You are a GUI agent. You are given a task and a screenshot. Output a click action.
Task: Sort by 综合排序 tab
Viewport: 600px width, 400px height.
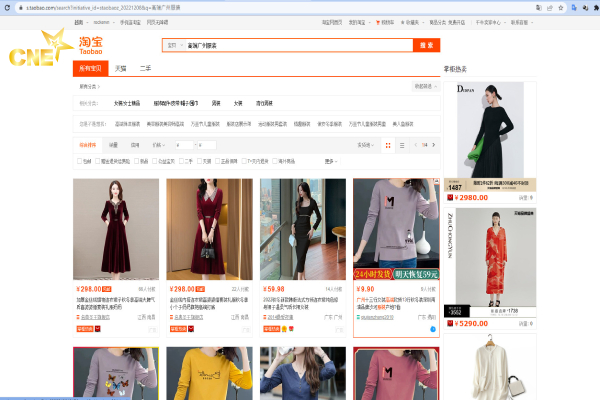[x=88, y=145]
